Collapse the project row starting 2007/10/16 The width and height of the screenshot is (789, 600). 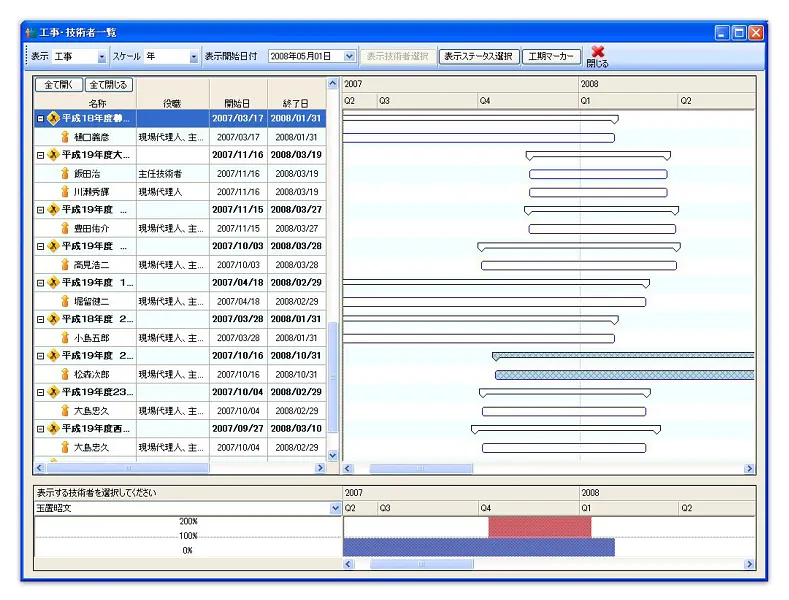(41, 356)
